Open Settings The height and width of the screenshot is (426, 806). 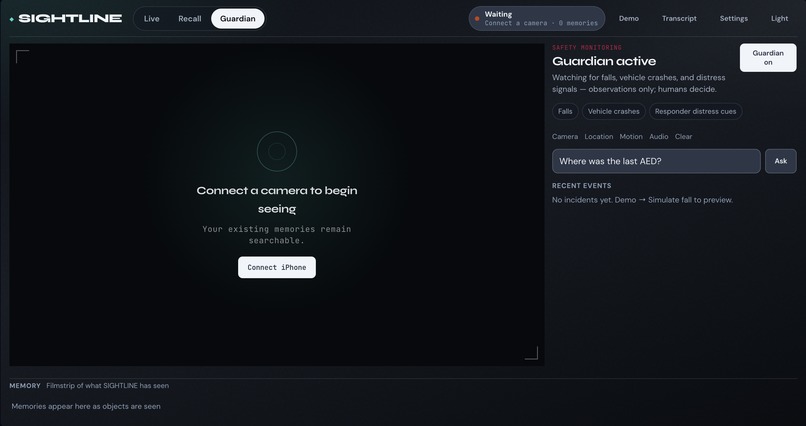[734, 18]
